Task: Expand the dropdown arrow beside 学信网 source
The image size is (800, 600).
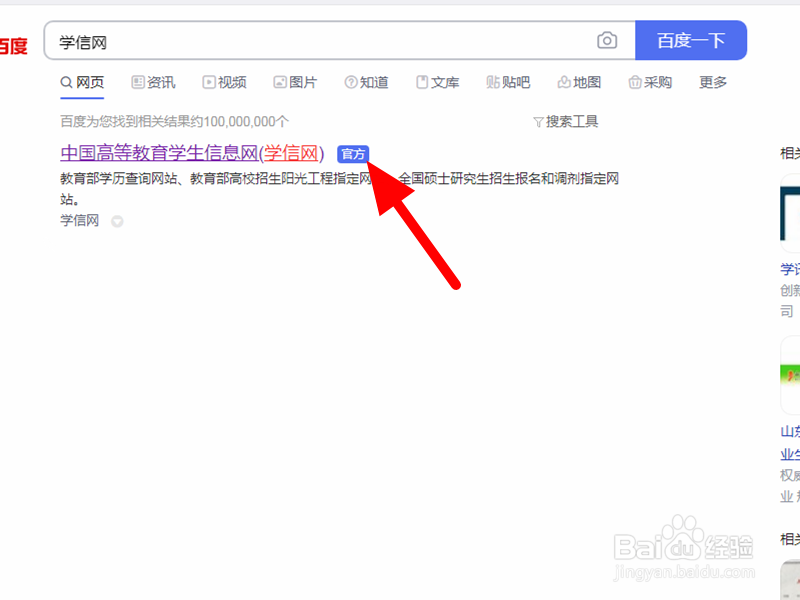Action: 117,221
